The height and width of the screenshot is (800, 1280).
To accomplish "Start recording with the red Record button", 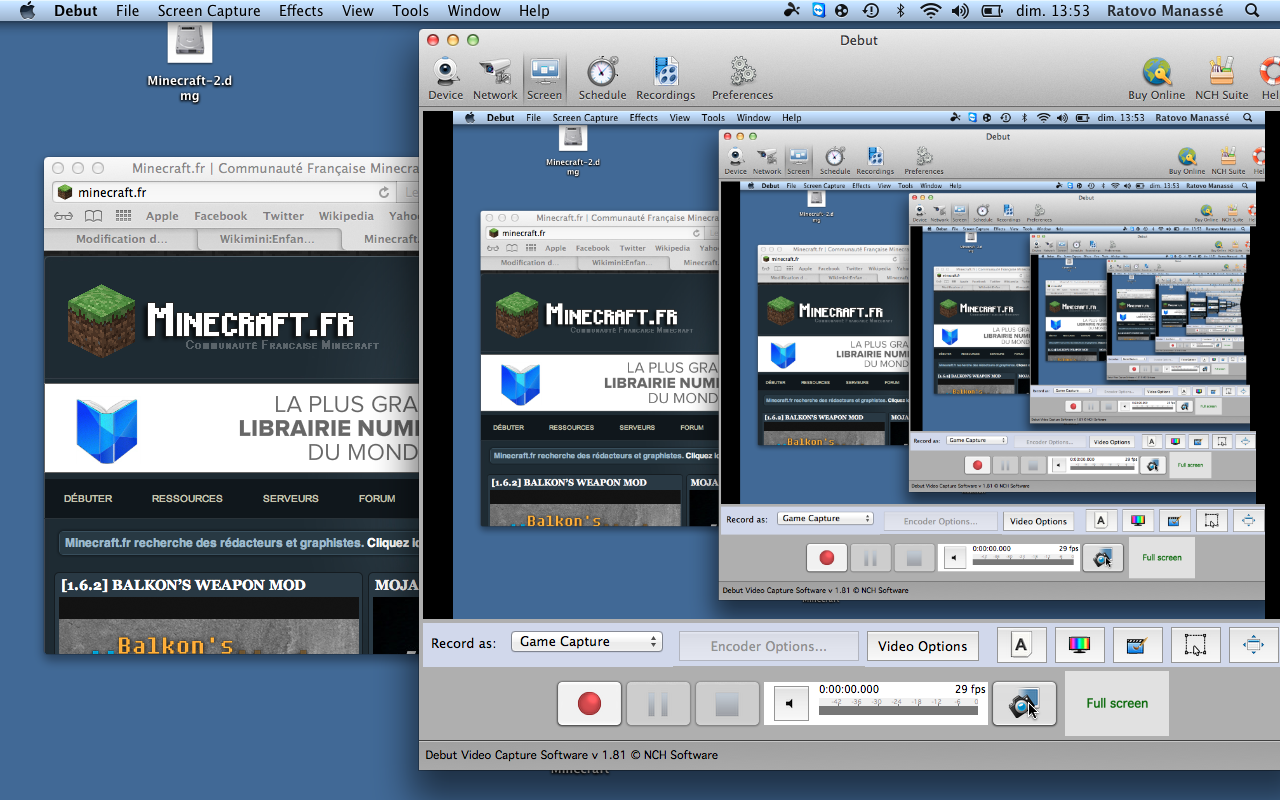I will (589, 704).
